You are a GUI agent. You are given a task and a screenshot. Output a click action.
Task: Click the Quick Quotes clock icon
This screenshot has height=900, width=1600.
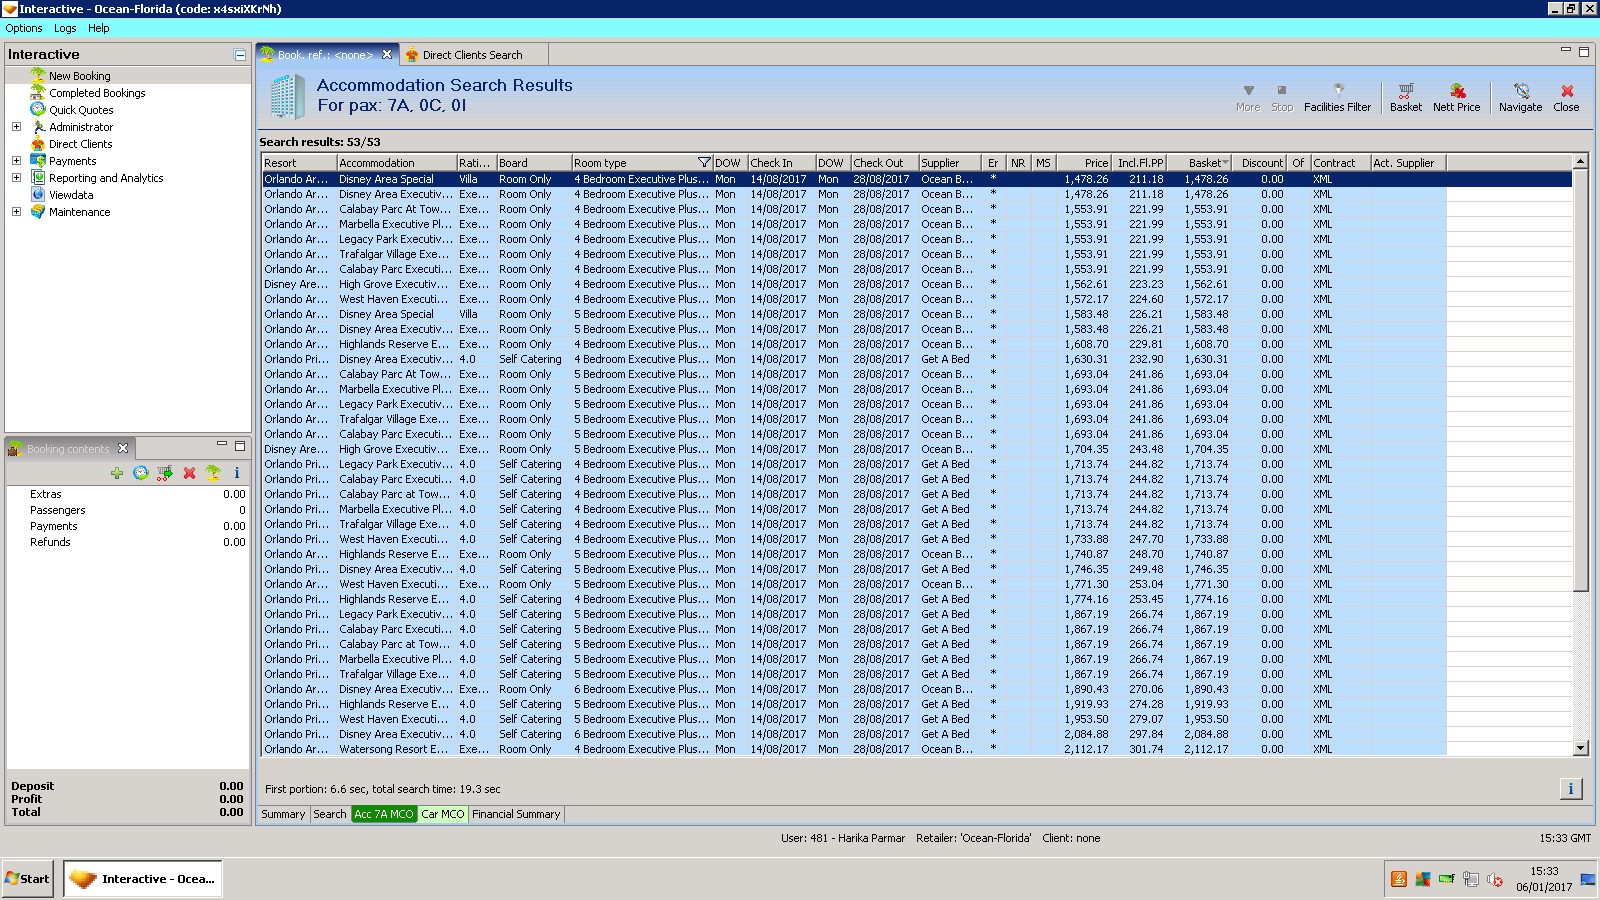pos(38,109)
